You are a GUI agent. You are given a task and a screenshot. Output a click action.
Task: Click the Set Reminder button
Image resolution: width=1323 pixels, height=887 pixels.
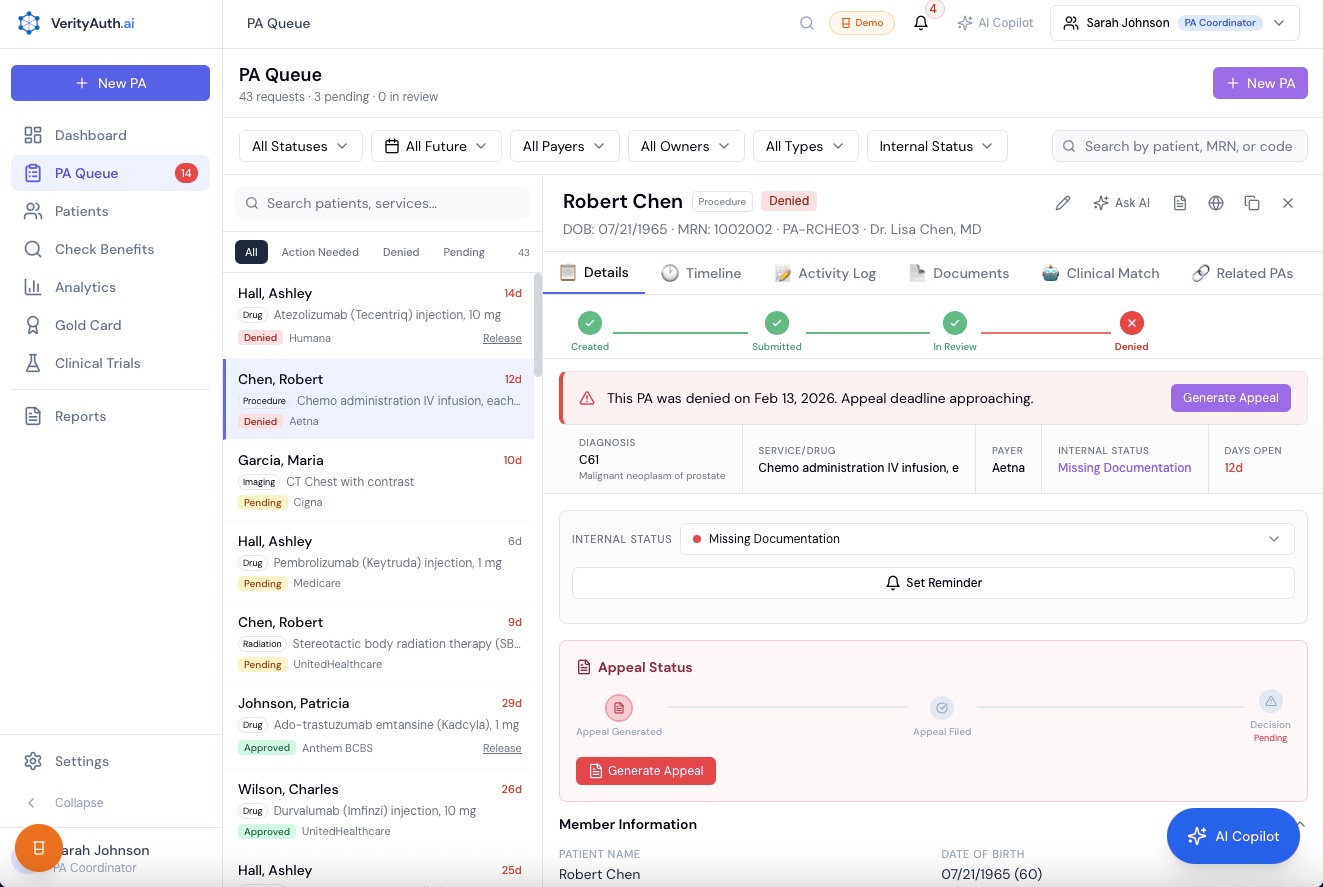933,583
